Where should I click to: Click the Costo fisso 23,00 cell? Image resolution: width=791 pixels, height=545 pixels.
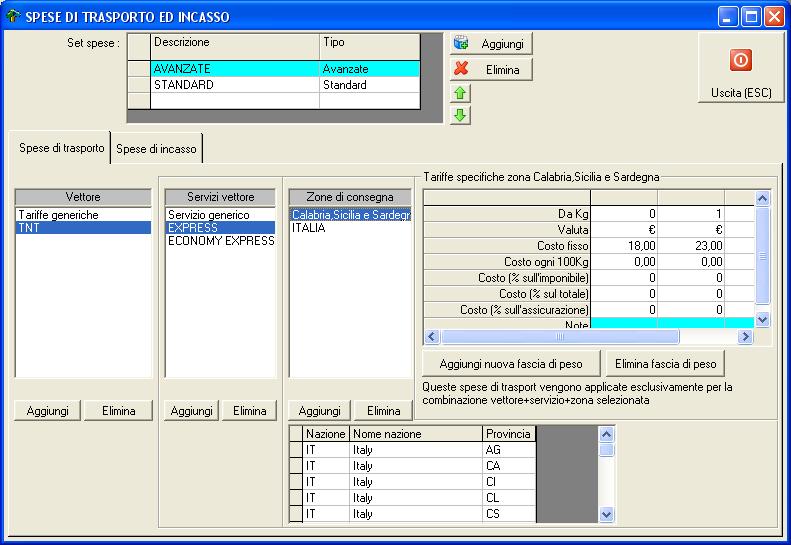pos(691,246)
